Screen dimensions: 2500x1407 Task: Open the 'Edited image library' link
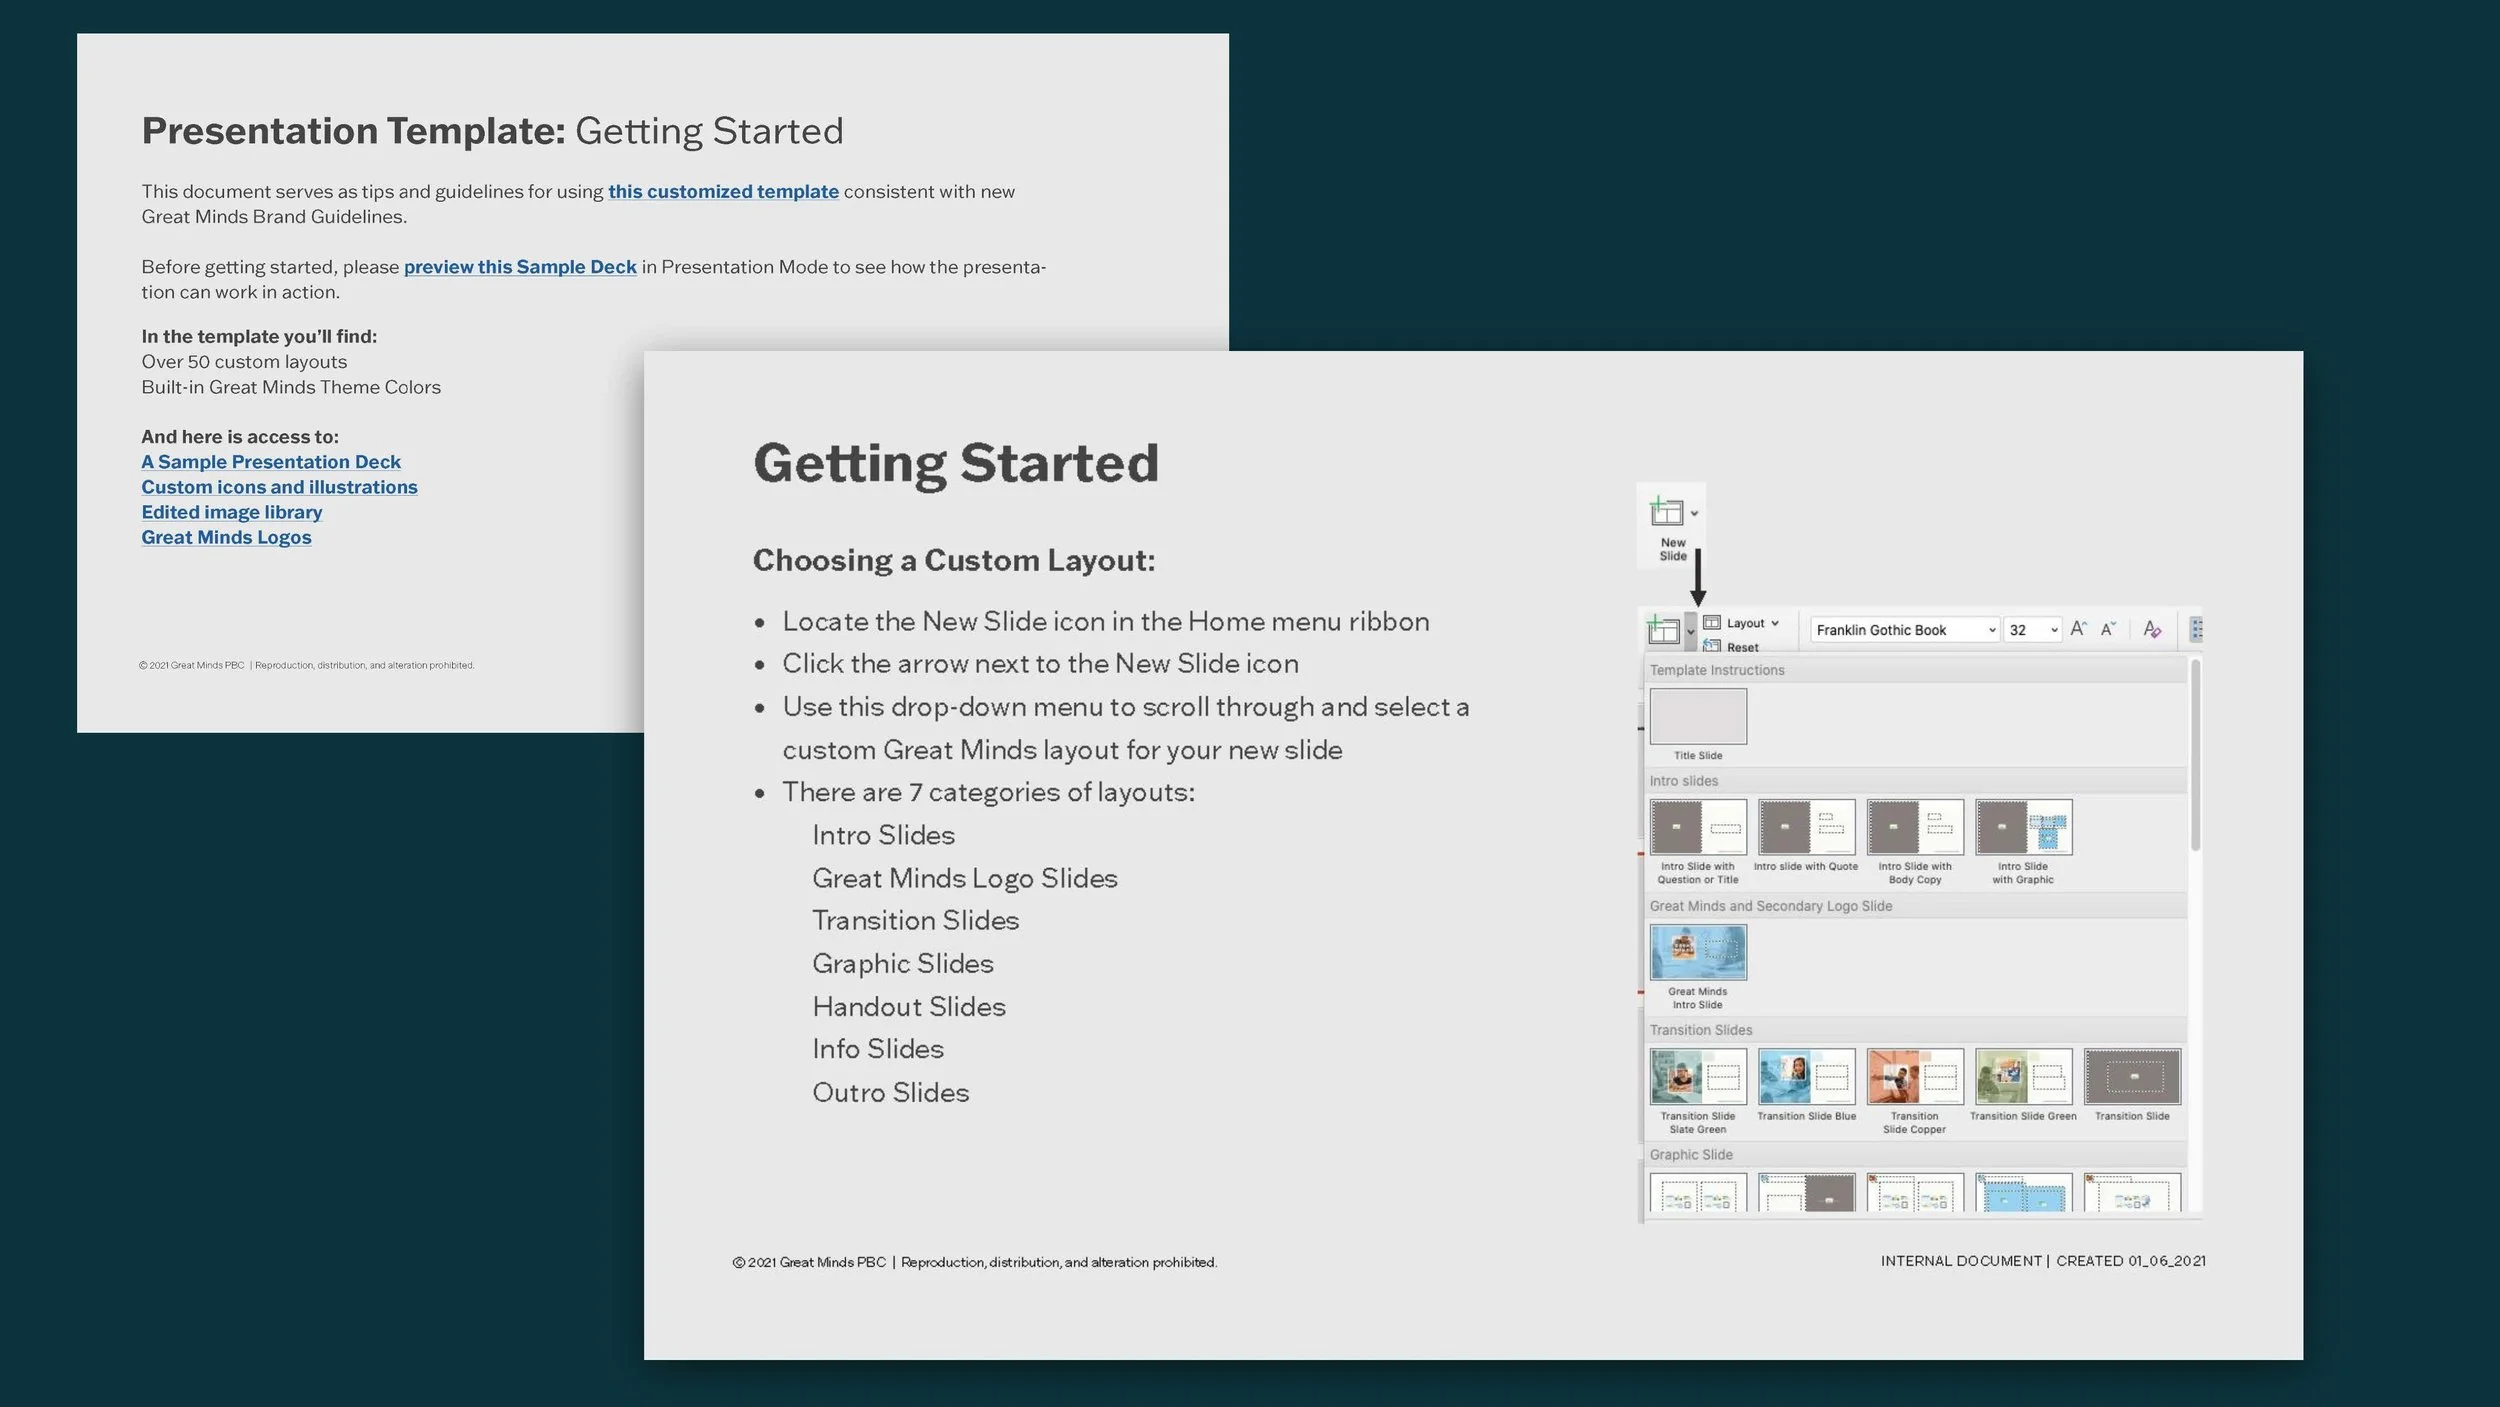click(232, 512)
